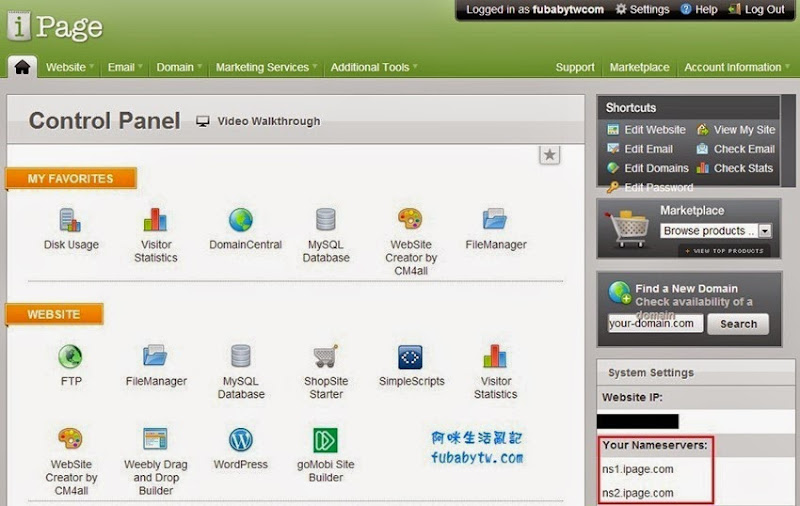Open Help in the top bar

click(x=699, y=9)
